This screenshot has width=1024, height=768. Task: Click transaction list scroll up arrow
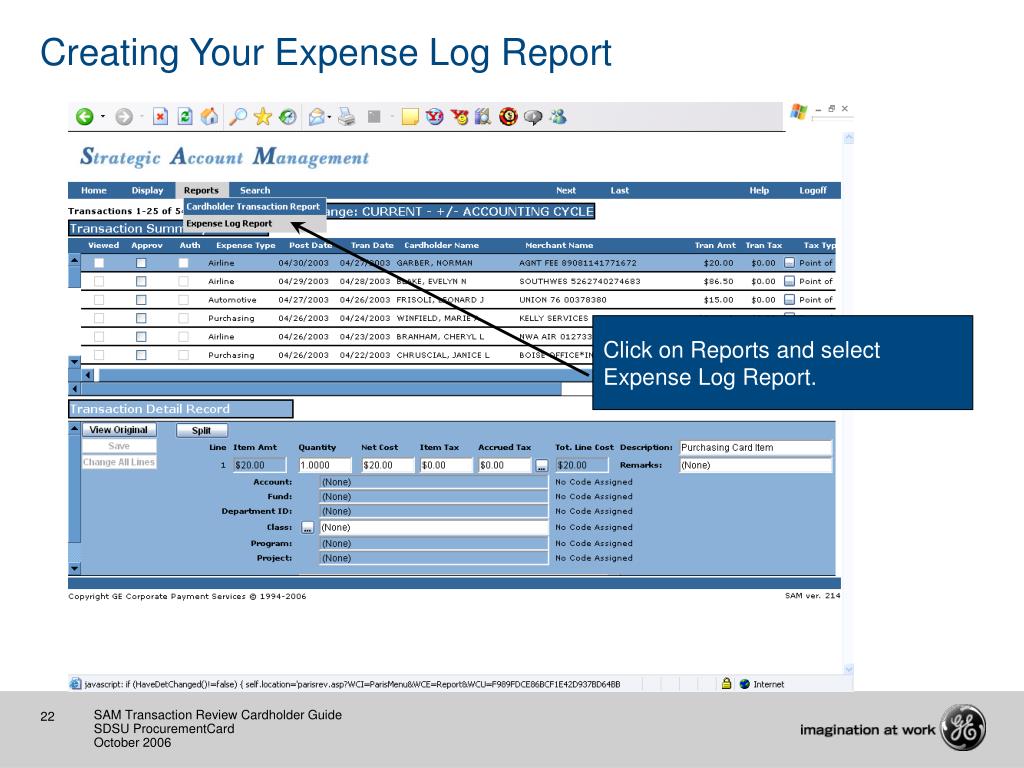click(x=74, y=260)
